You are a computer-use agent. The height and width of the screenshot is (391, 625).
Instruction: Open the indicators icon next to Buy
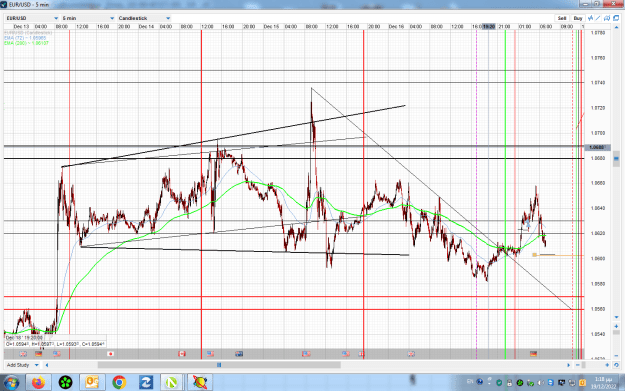(590, 18)
